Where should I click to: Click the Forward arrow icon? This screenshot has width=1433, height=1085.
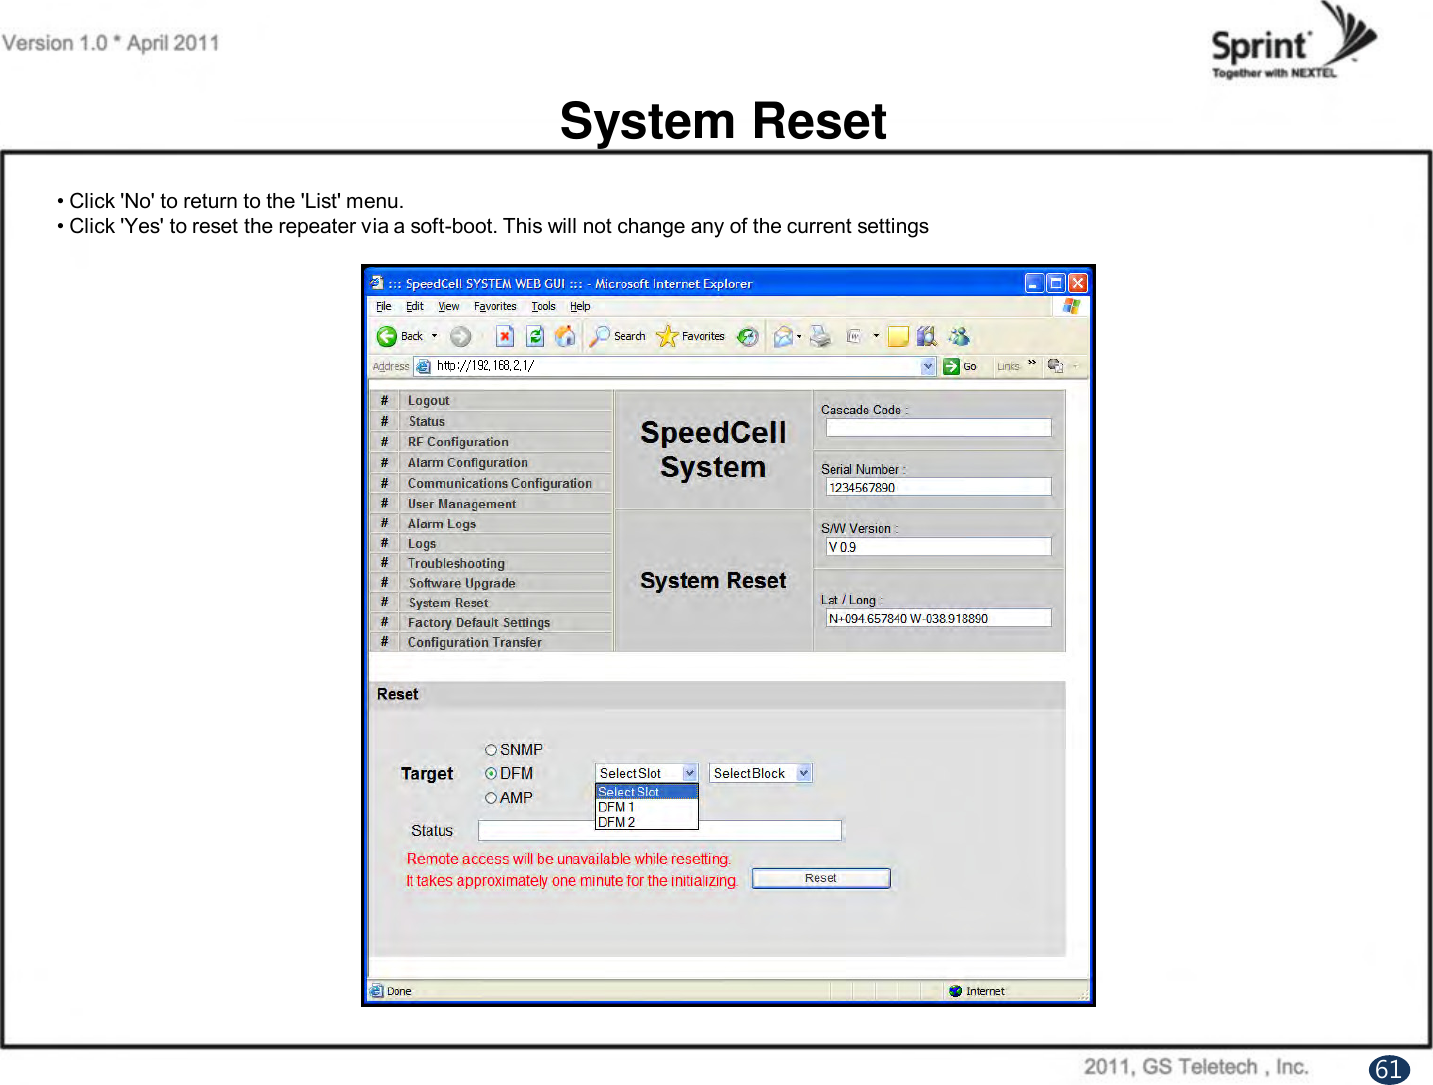click(460, 336)
